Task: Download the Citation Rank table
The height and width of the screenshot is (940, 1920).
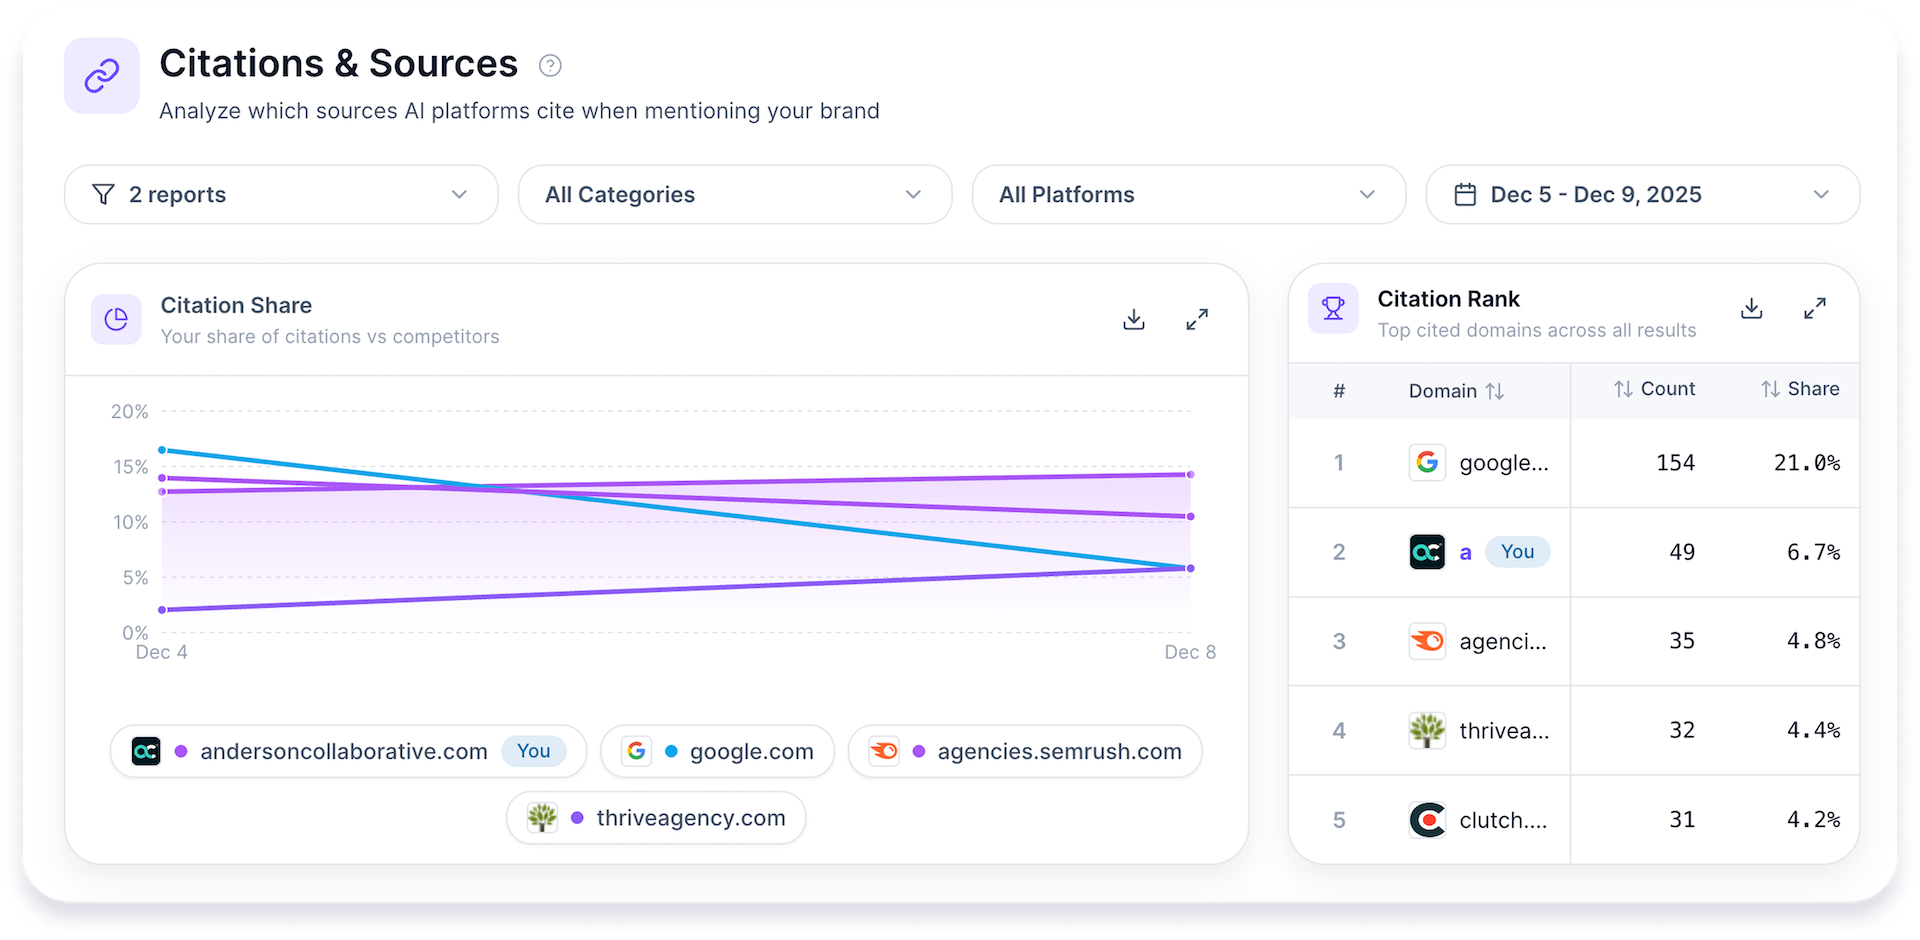Action: click(1751, 309)
